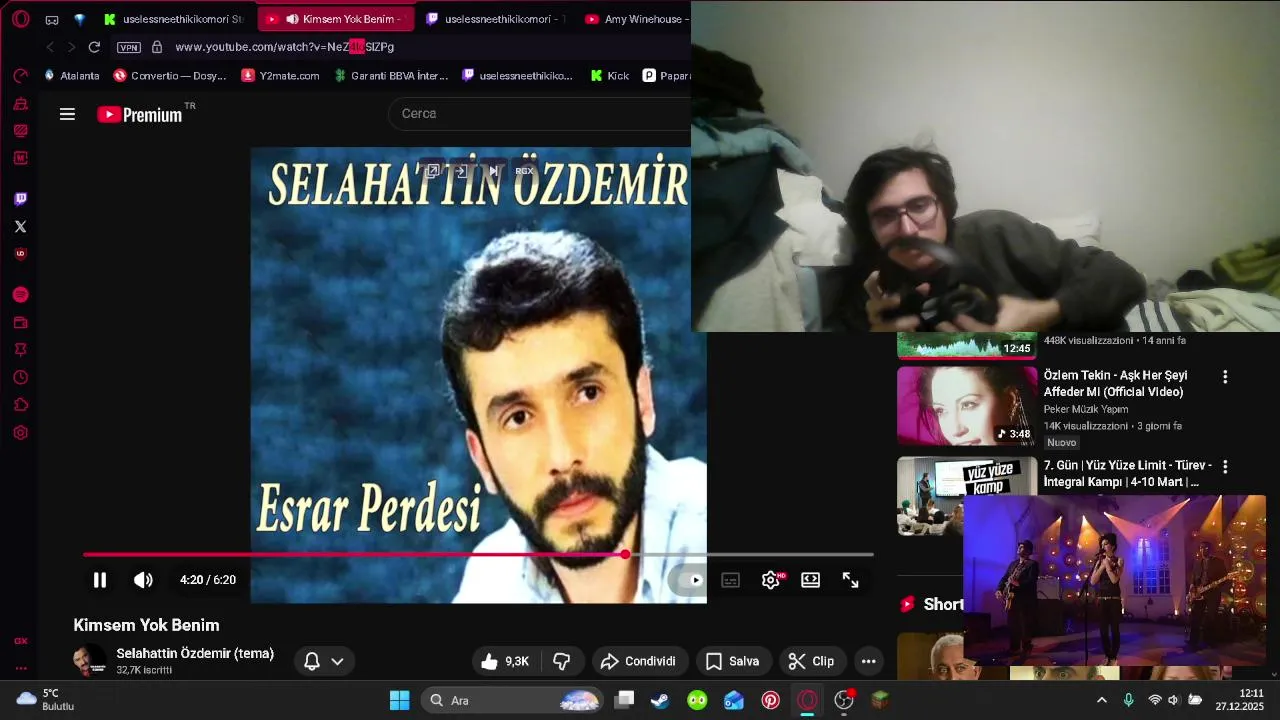Open Pinterest from the taskbar
The height and width of the screenshot is (720, 1280).
(x=770, y=700)
